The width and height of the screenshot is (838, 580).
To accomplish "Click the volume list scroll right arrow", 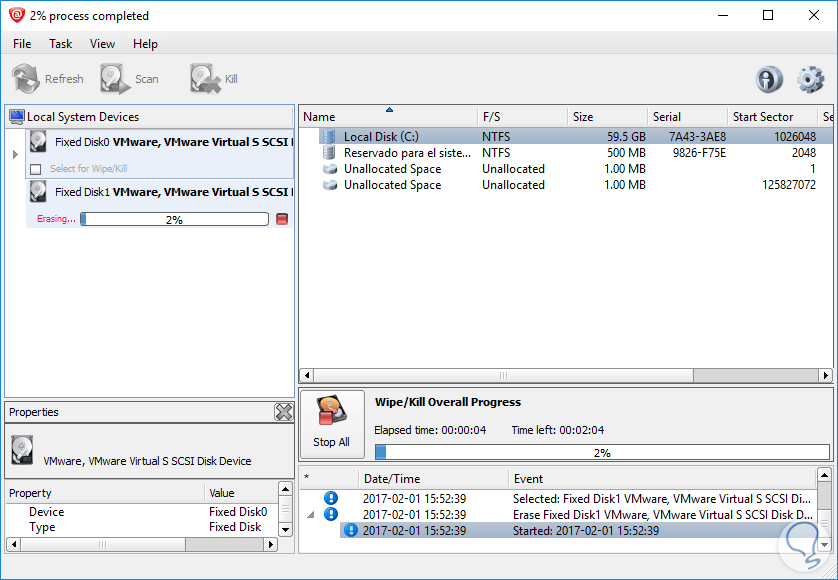I will (826, 375).
